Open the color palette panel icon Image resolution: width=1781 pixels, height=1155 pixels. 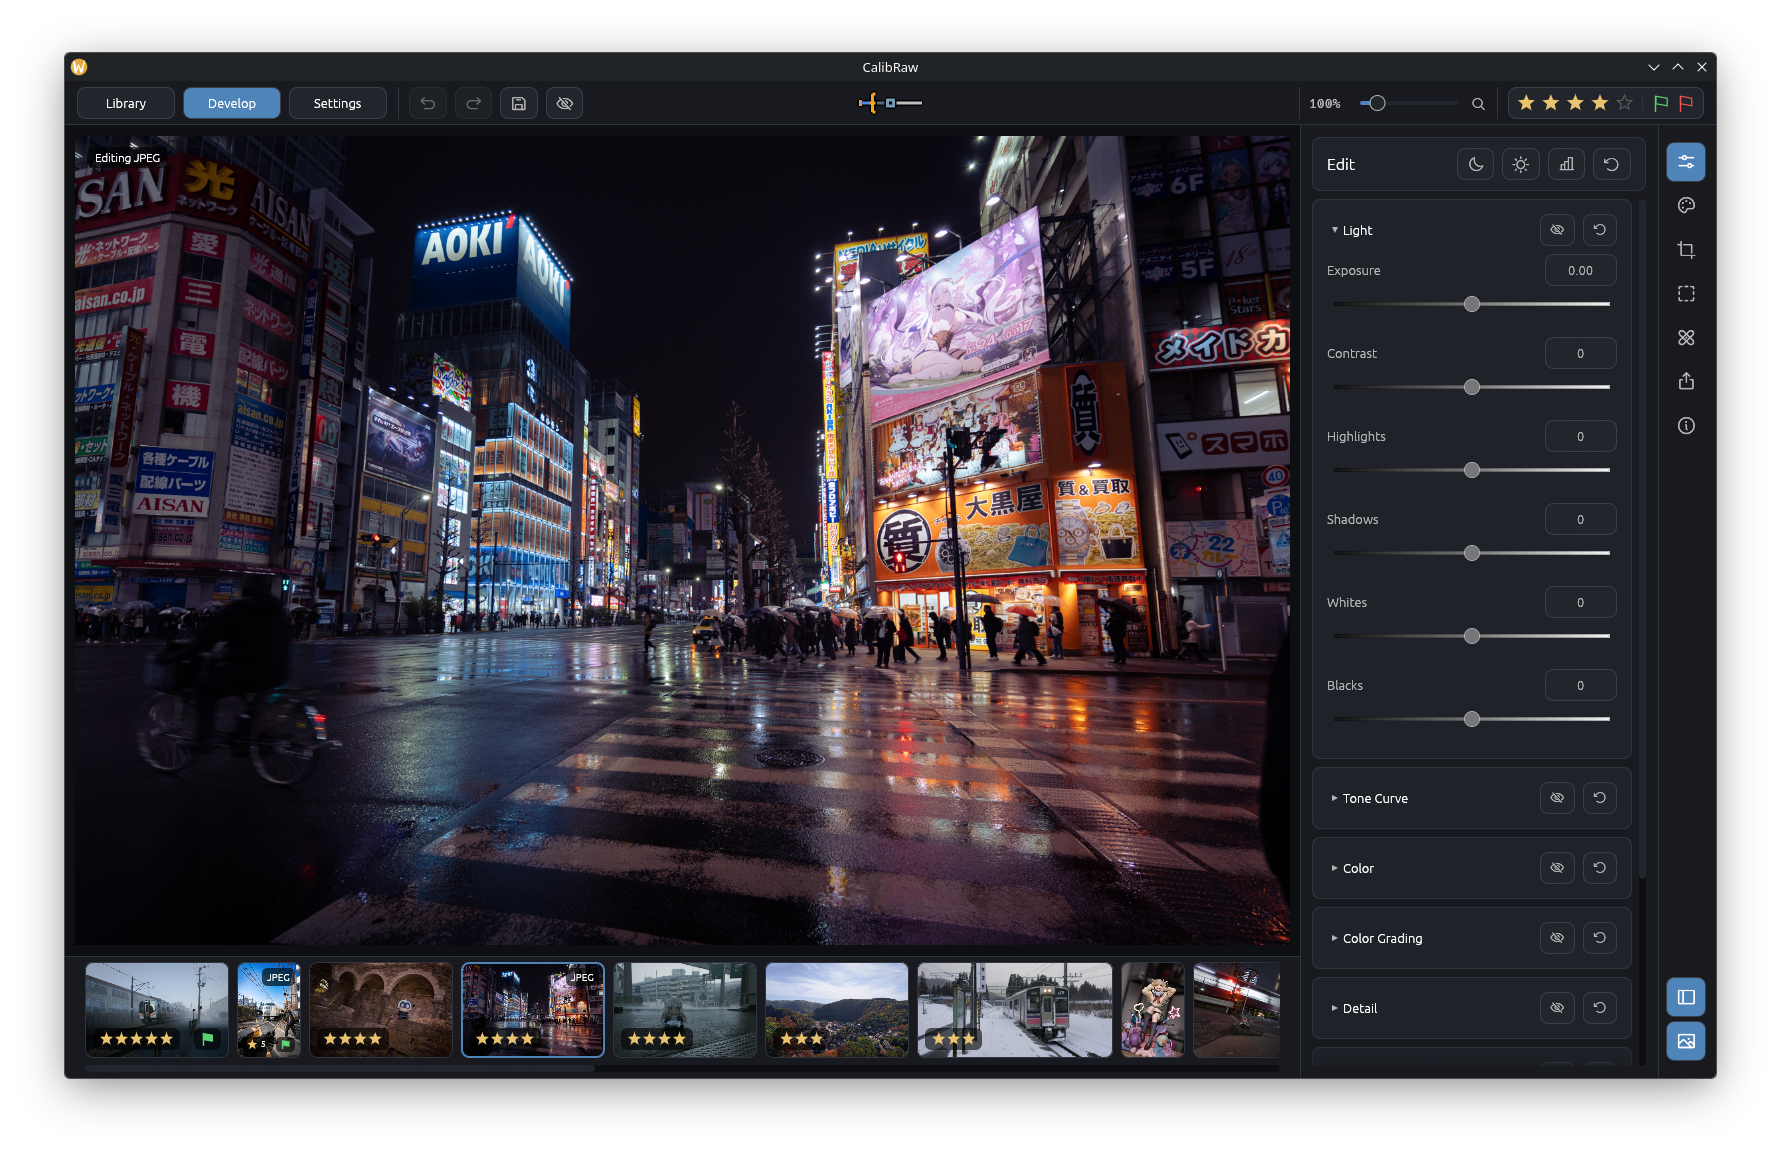point(1686,205)
